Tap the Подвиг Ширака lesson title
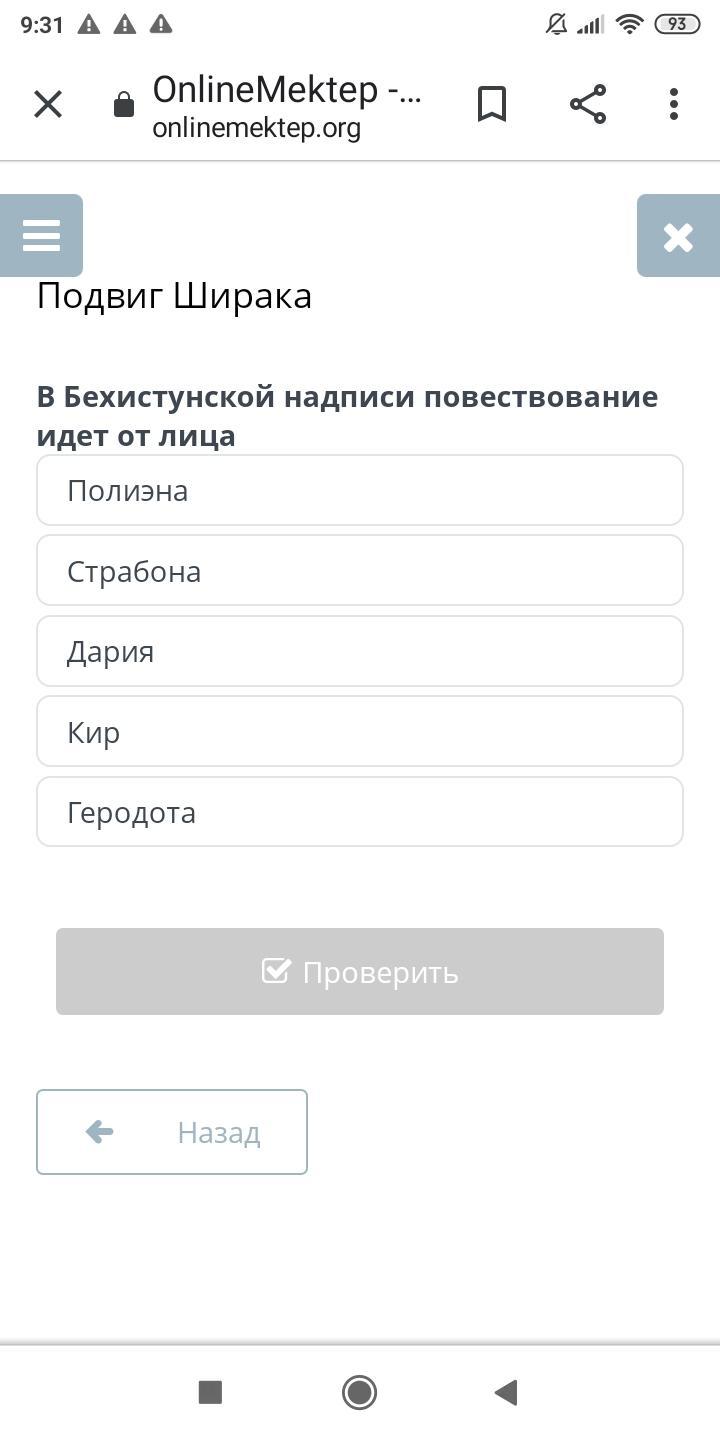Image resolution: width=720 pixels, height=1440 pixels. (175, 296)
